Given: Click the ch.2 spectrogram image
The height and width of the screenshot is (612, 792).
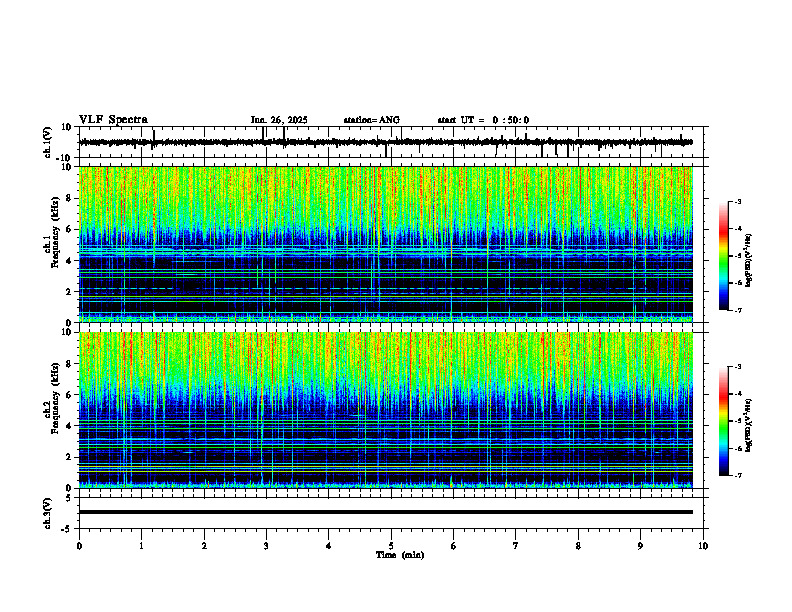Looking at the screenshot, I should point(386,410).
